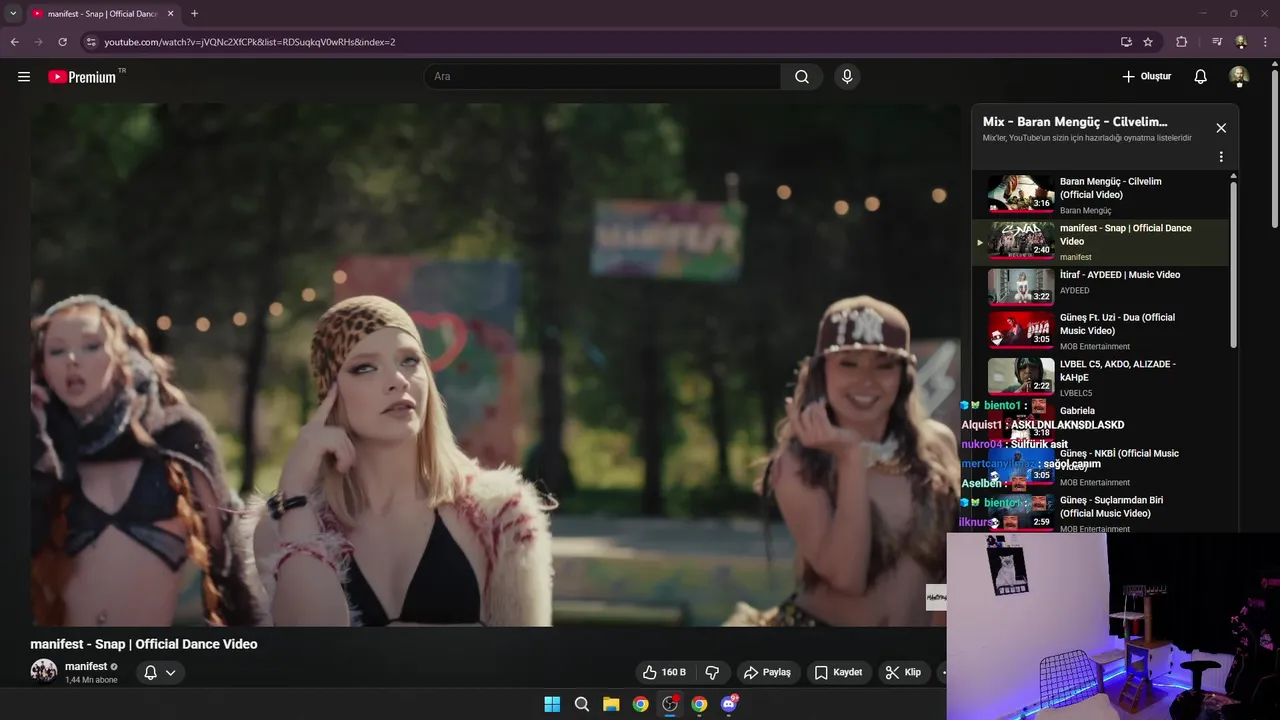Click the install app icon in address bar
Screen dimensions: 1280x720
pos(1126,42)
